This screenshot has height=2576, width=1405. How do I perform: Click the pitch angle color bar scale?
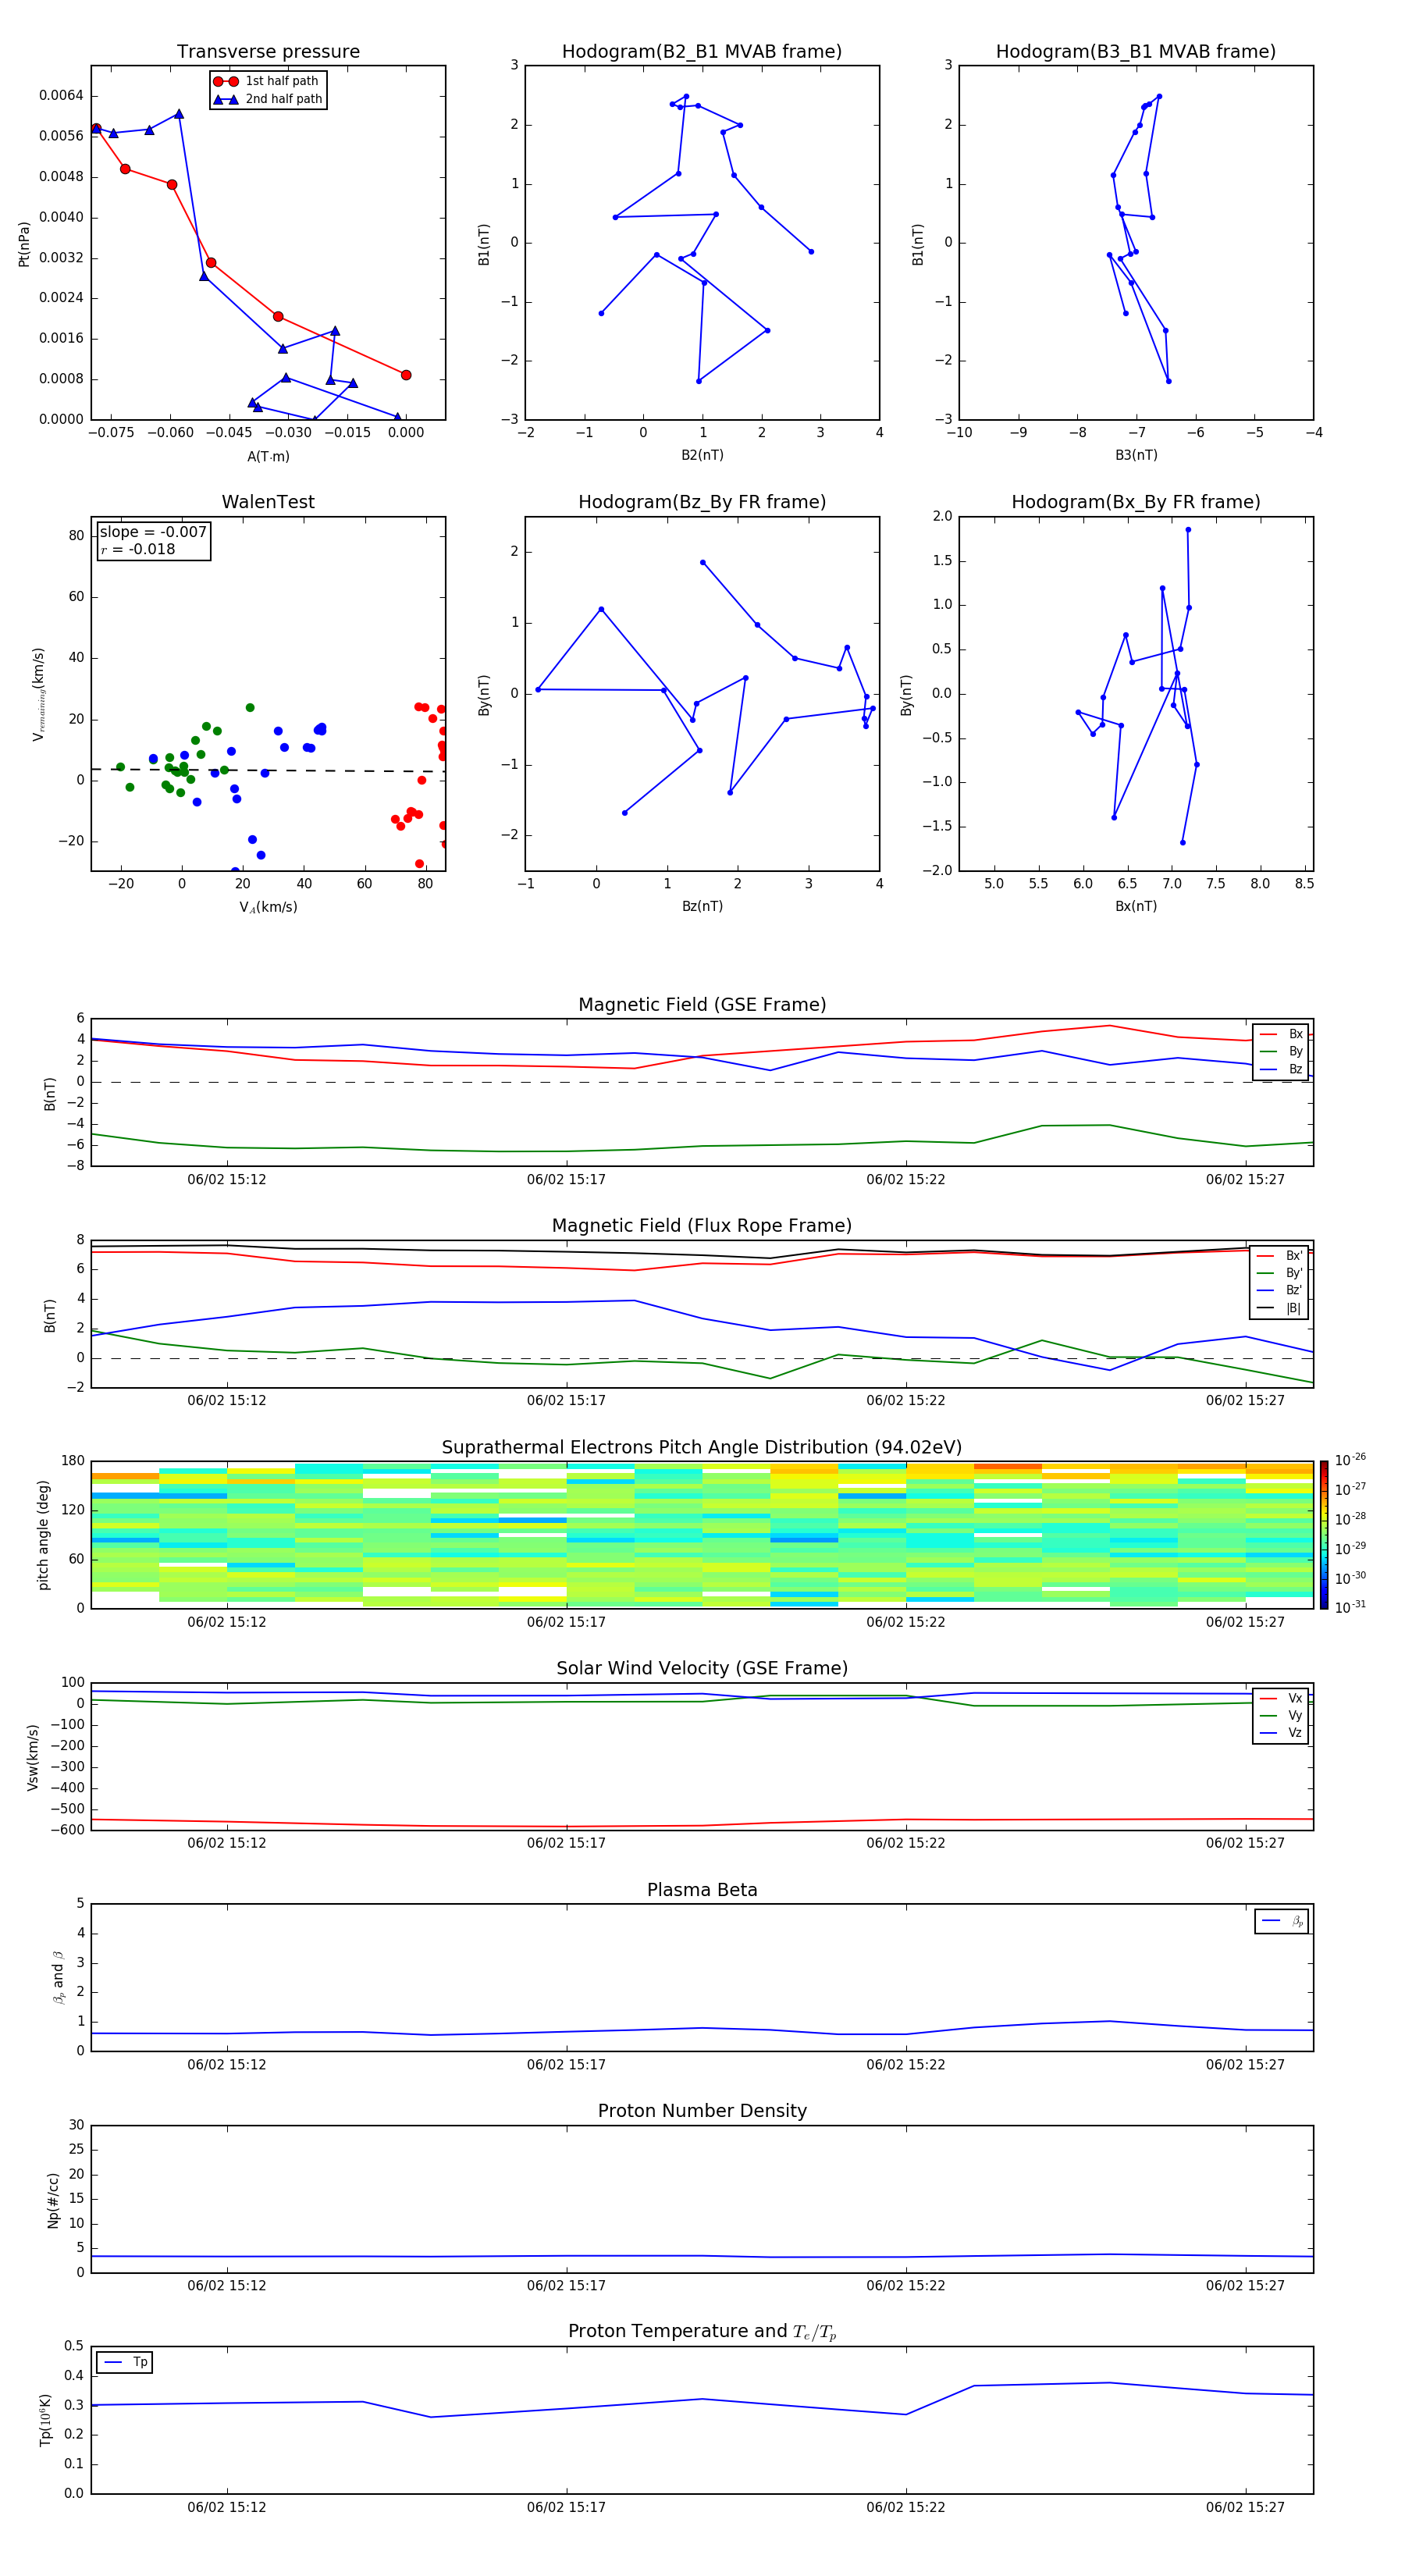1324,1534
